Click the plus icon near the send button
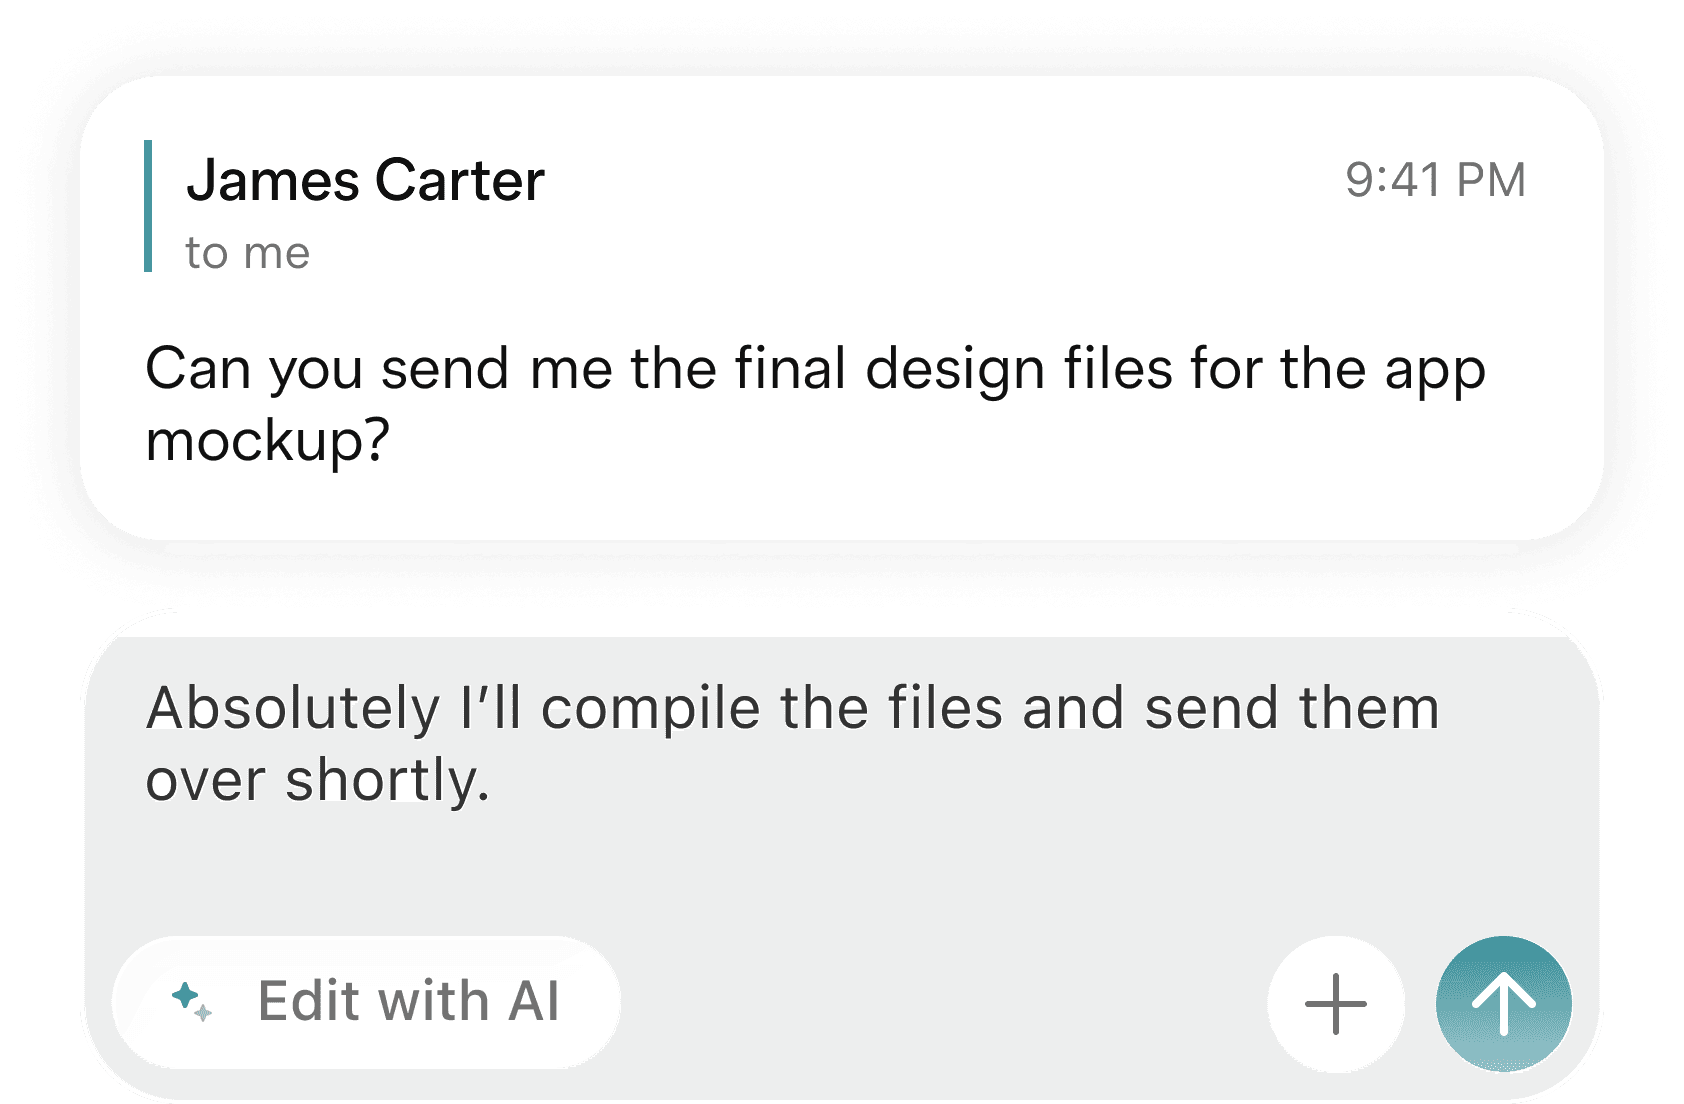This screenshot has height=1104, width=1684. pyautogui.click(x=1336, y=1003)
